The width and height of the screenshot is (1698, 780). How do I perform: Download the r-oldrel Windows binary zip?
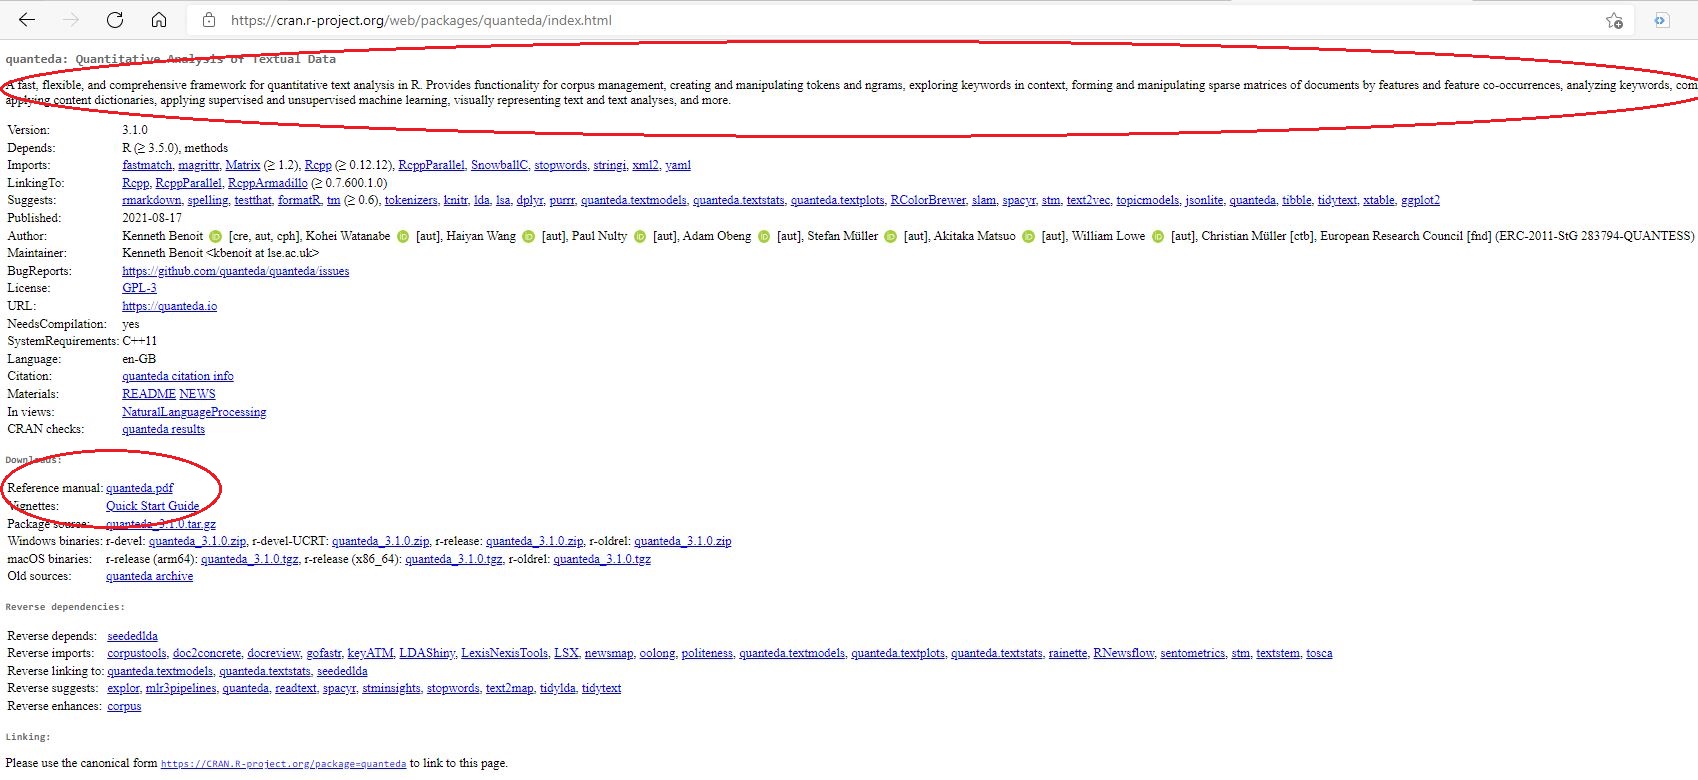pos(683,541)
